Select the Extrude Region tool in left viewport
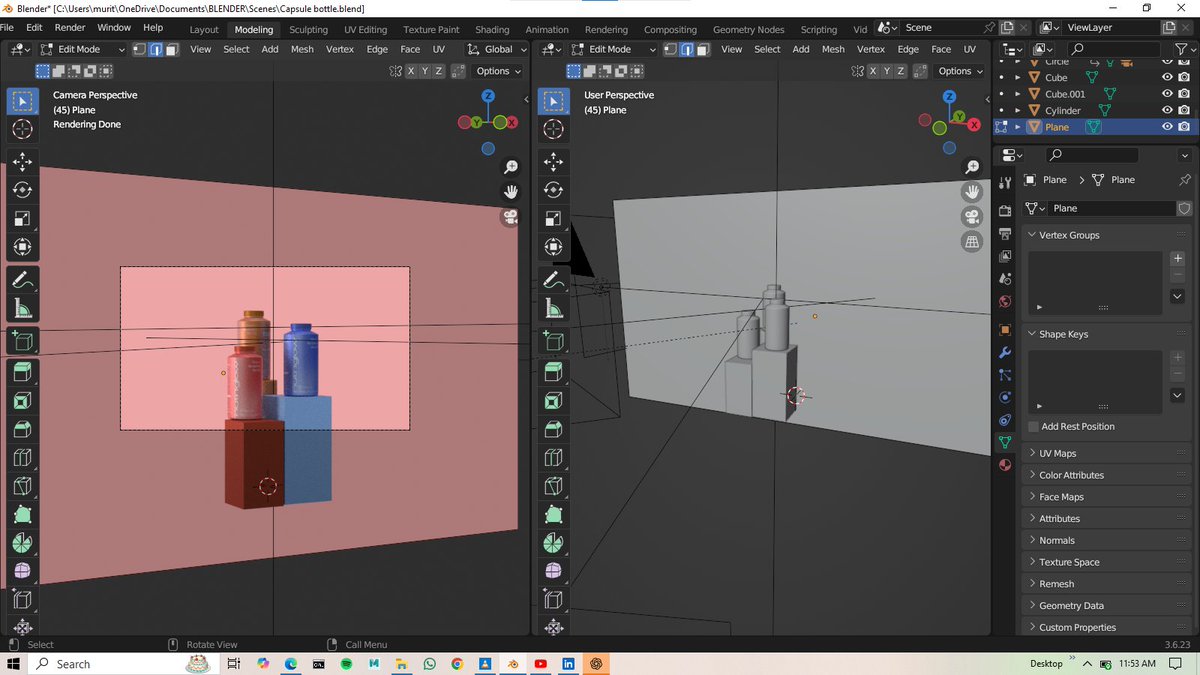 22,373
